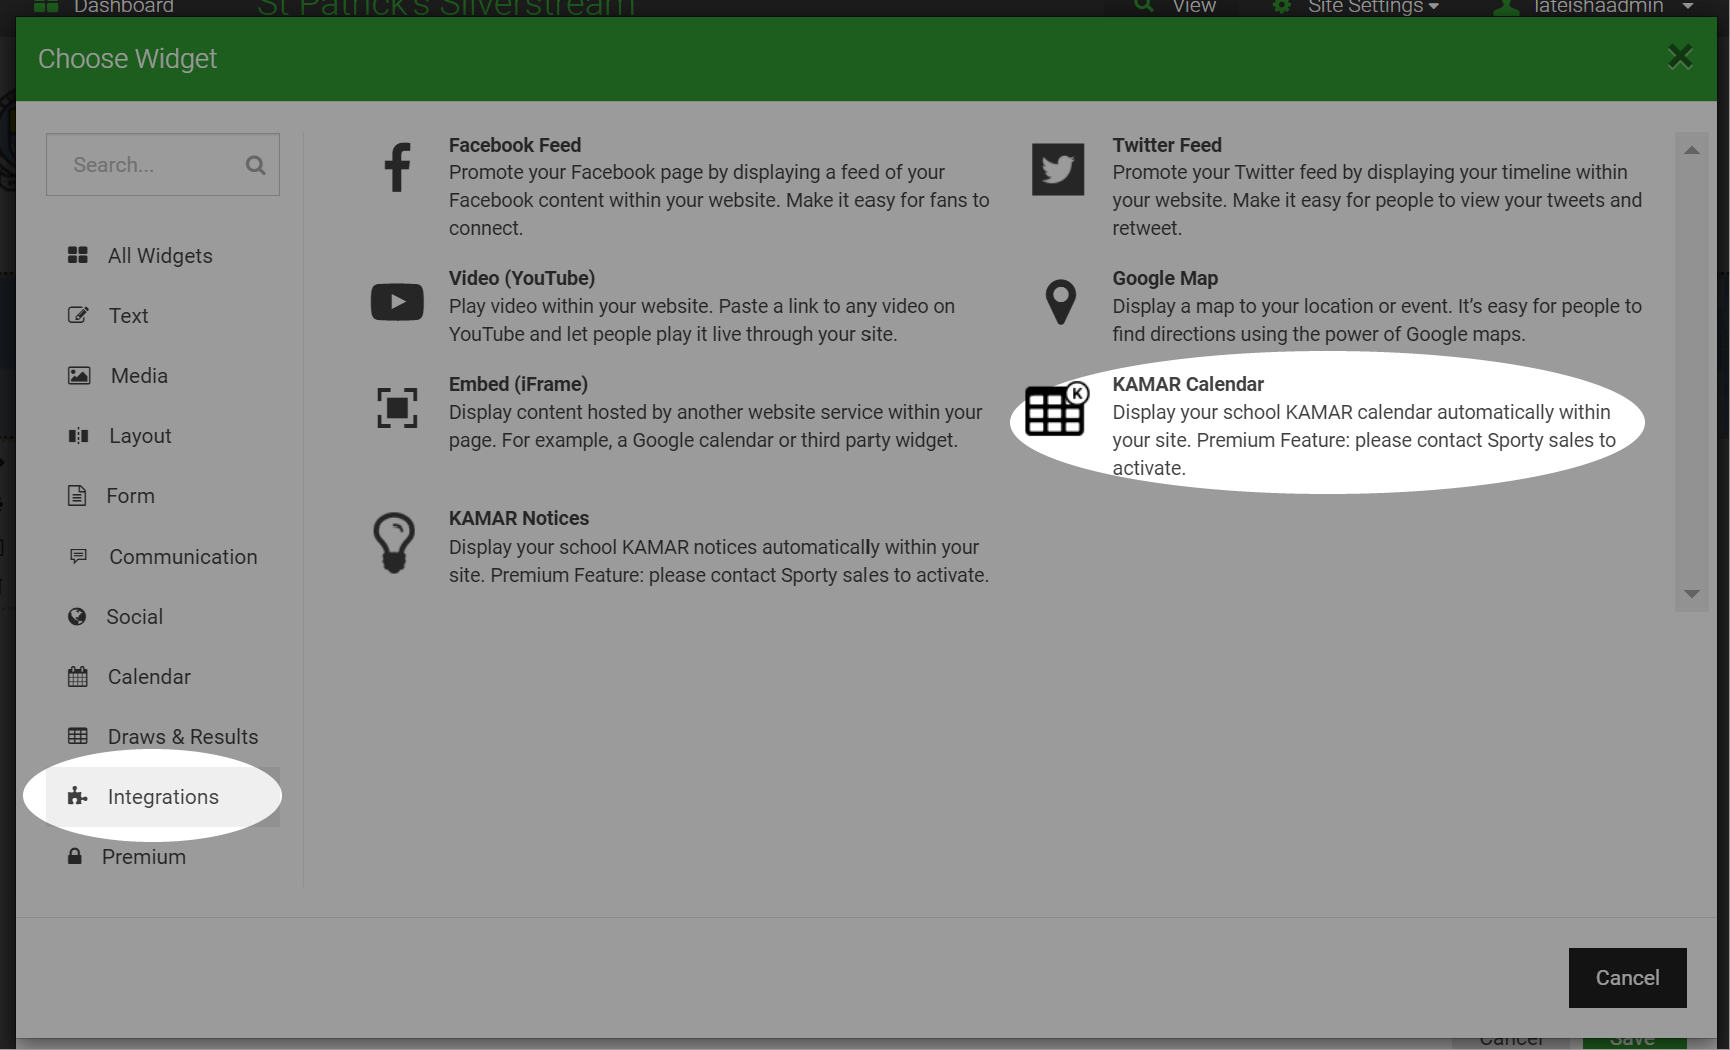Click the Layout columns icon
Screen dimensions: 1730x1050
coord(78,435)
